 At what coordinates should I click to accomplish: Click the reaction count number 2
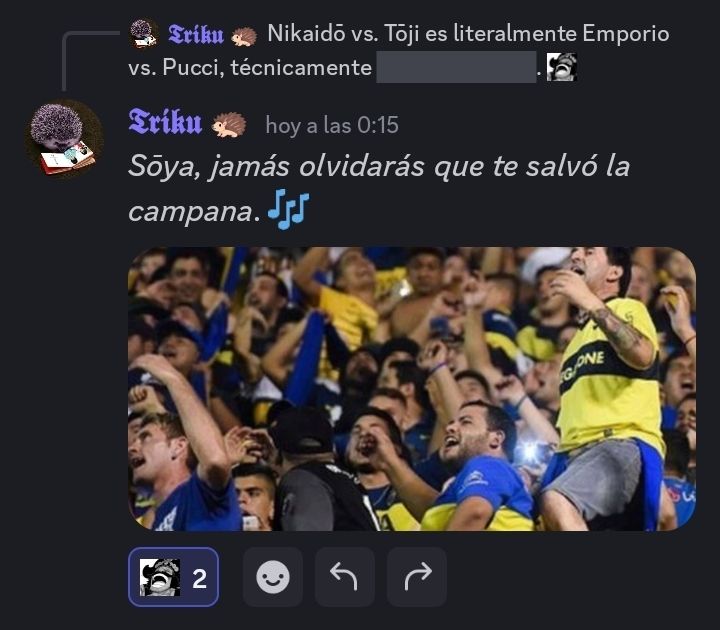click(x=199, y=579)
